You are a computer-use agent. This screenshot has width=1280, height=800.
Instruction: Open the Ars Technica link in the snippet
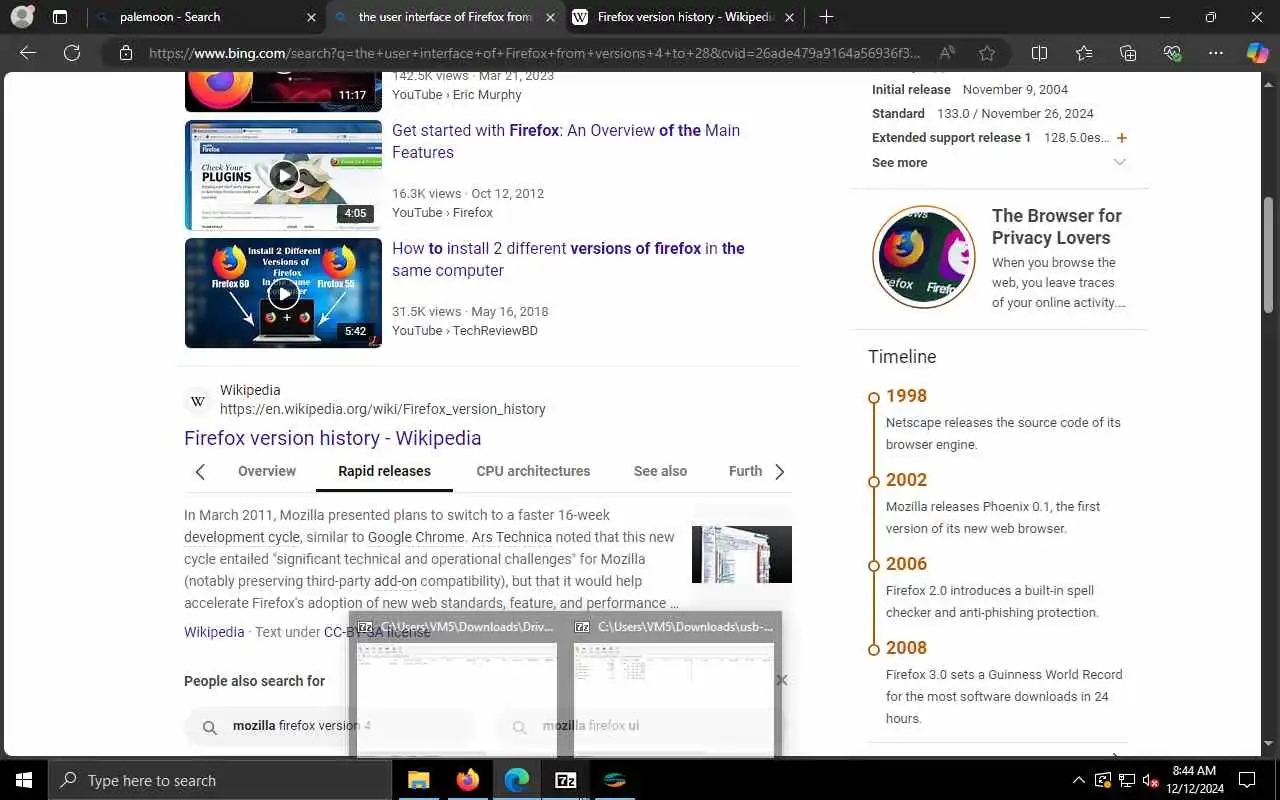511,537
